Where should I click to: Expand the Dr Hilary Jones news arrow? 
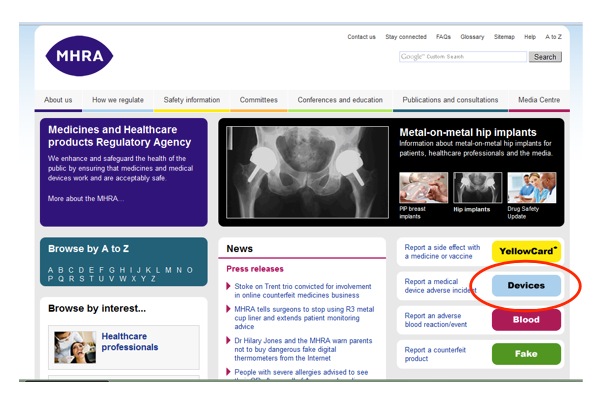click(228, 340)
